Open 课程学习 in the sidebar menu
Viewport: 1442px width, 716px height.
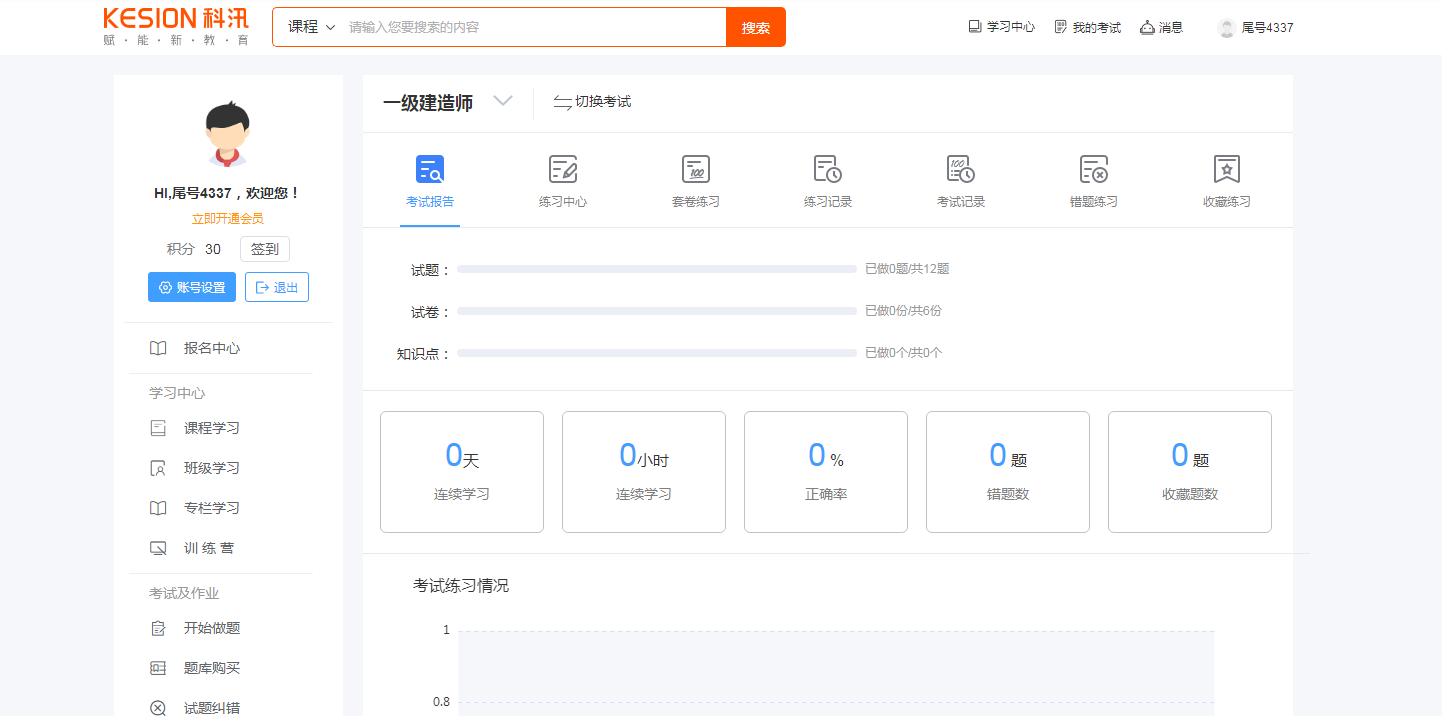pyautogui.click(x=211, y=428)
